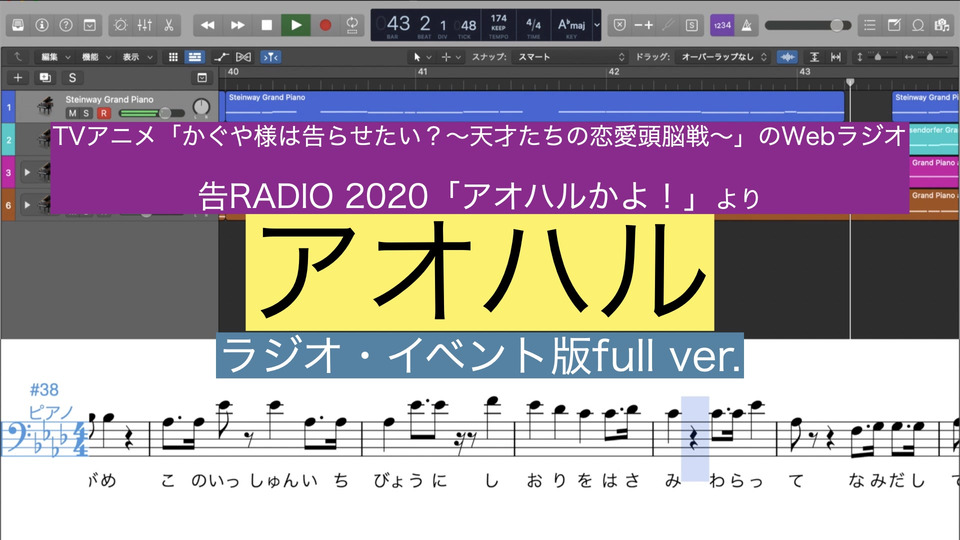Screen dimensions: 960x540
Task: Expand track 6 disclosure triangle
Action: click(x=27, y=204)
